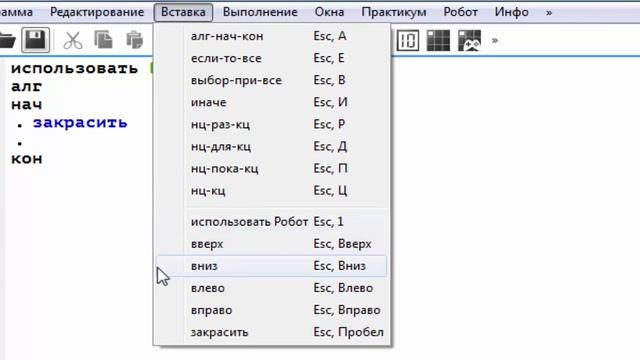Image resolution: width=640 pixels, height=360 pixels.
Task: Open the Редактирование menu
Action: (97, 12)
